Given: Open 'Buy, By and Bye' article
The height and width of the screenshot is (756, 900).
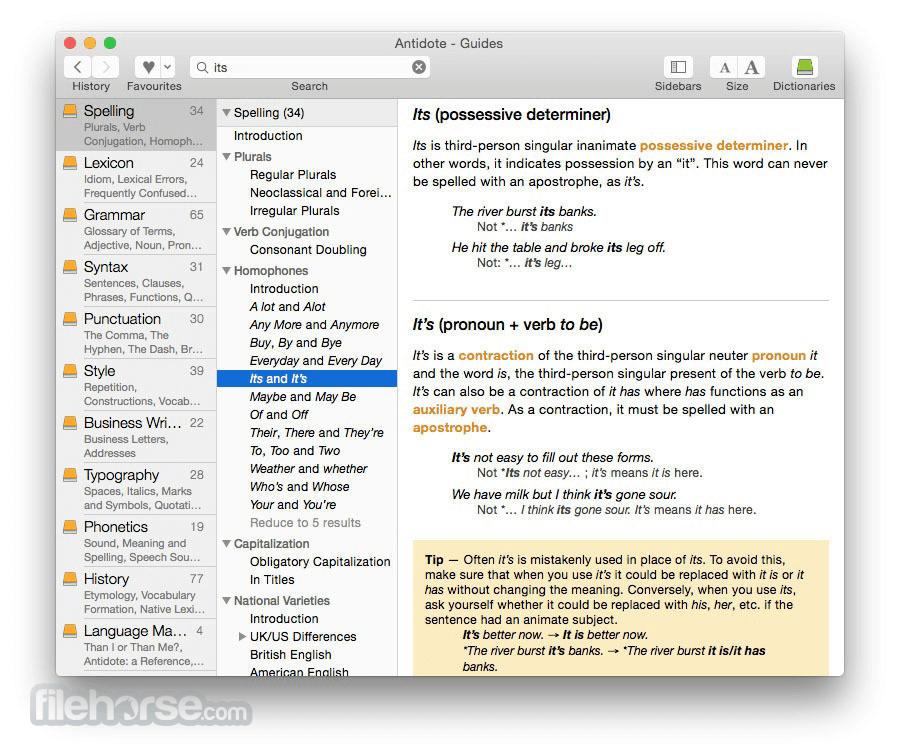Looking at the screenshot, I should 296,343.
